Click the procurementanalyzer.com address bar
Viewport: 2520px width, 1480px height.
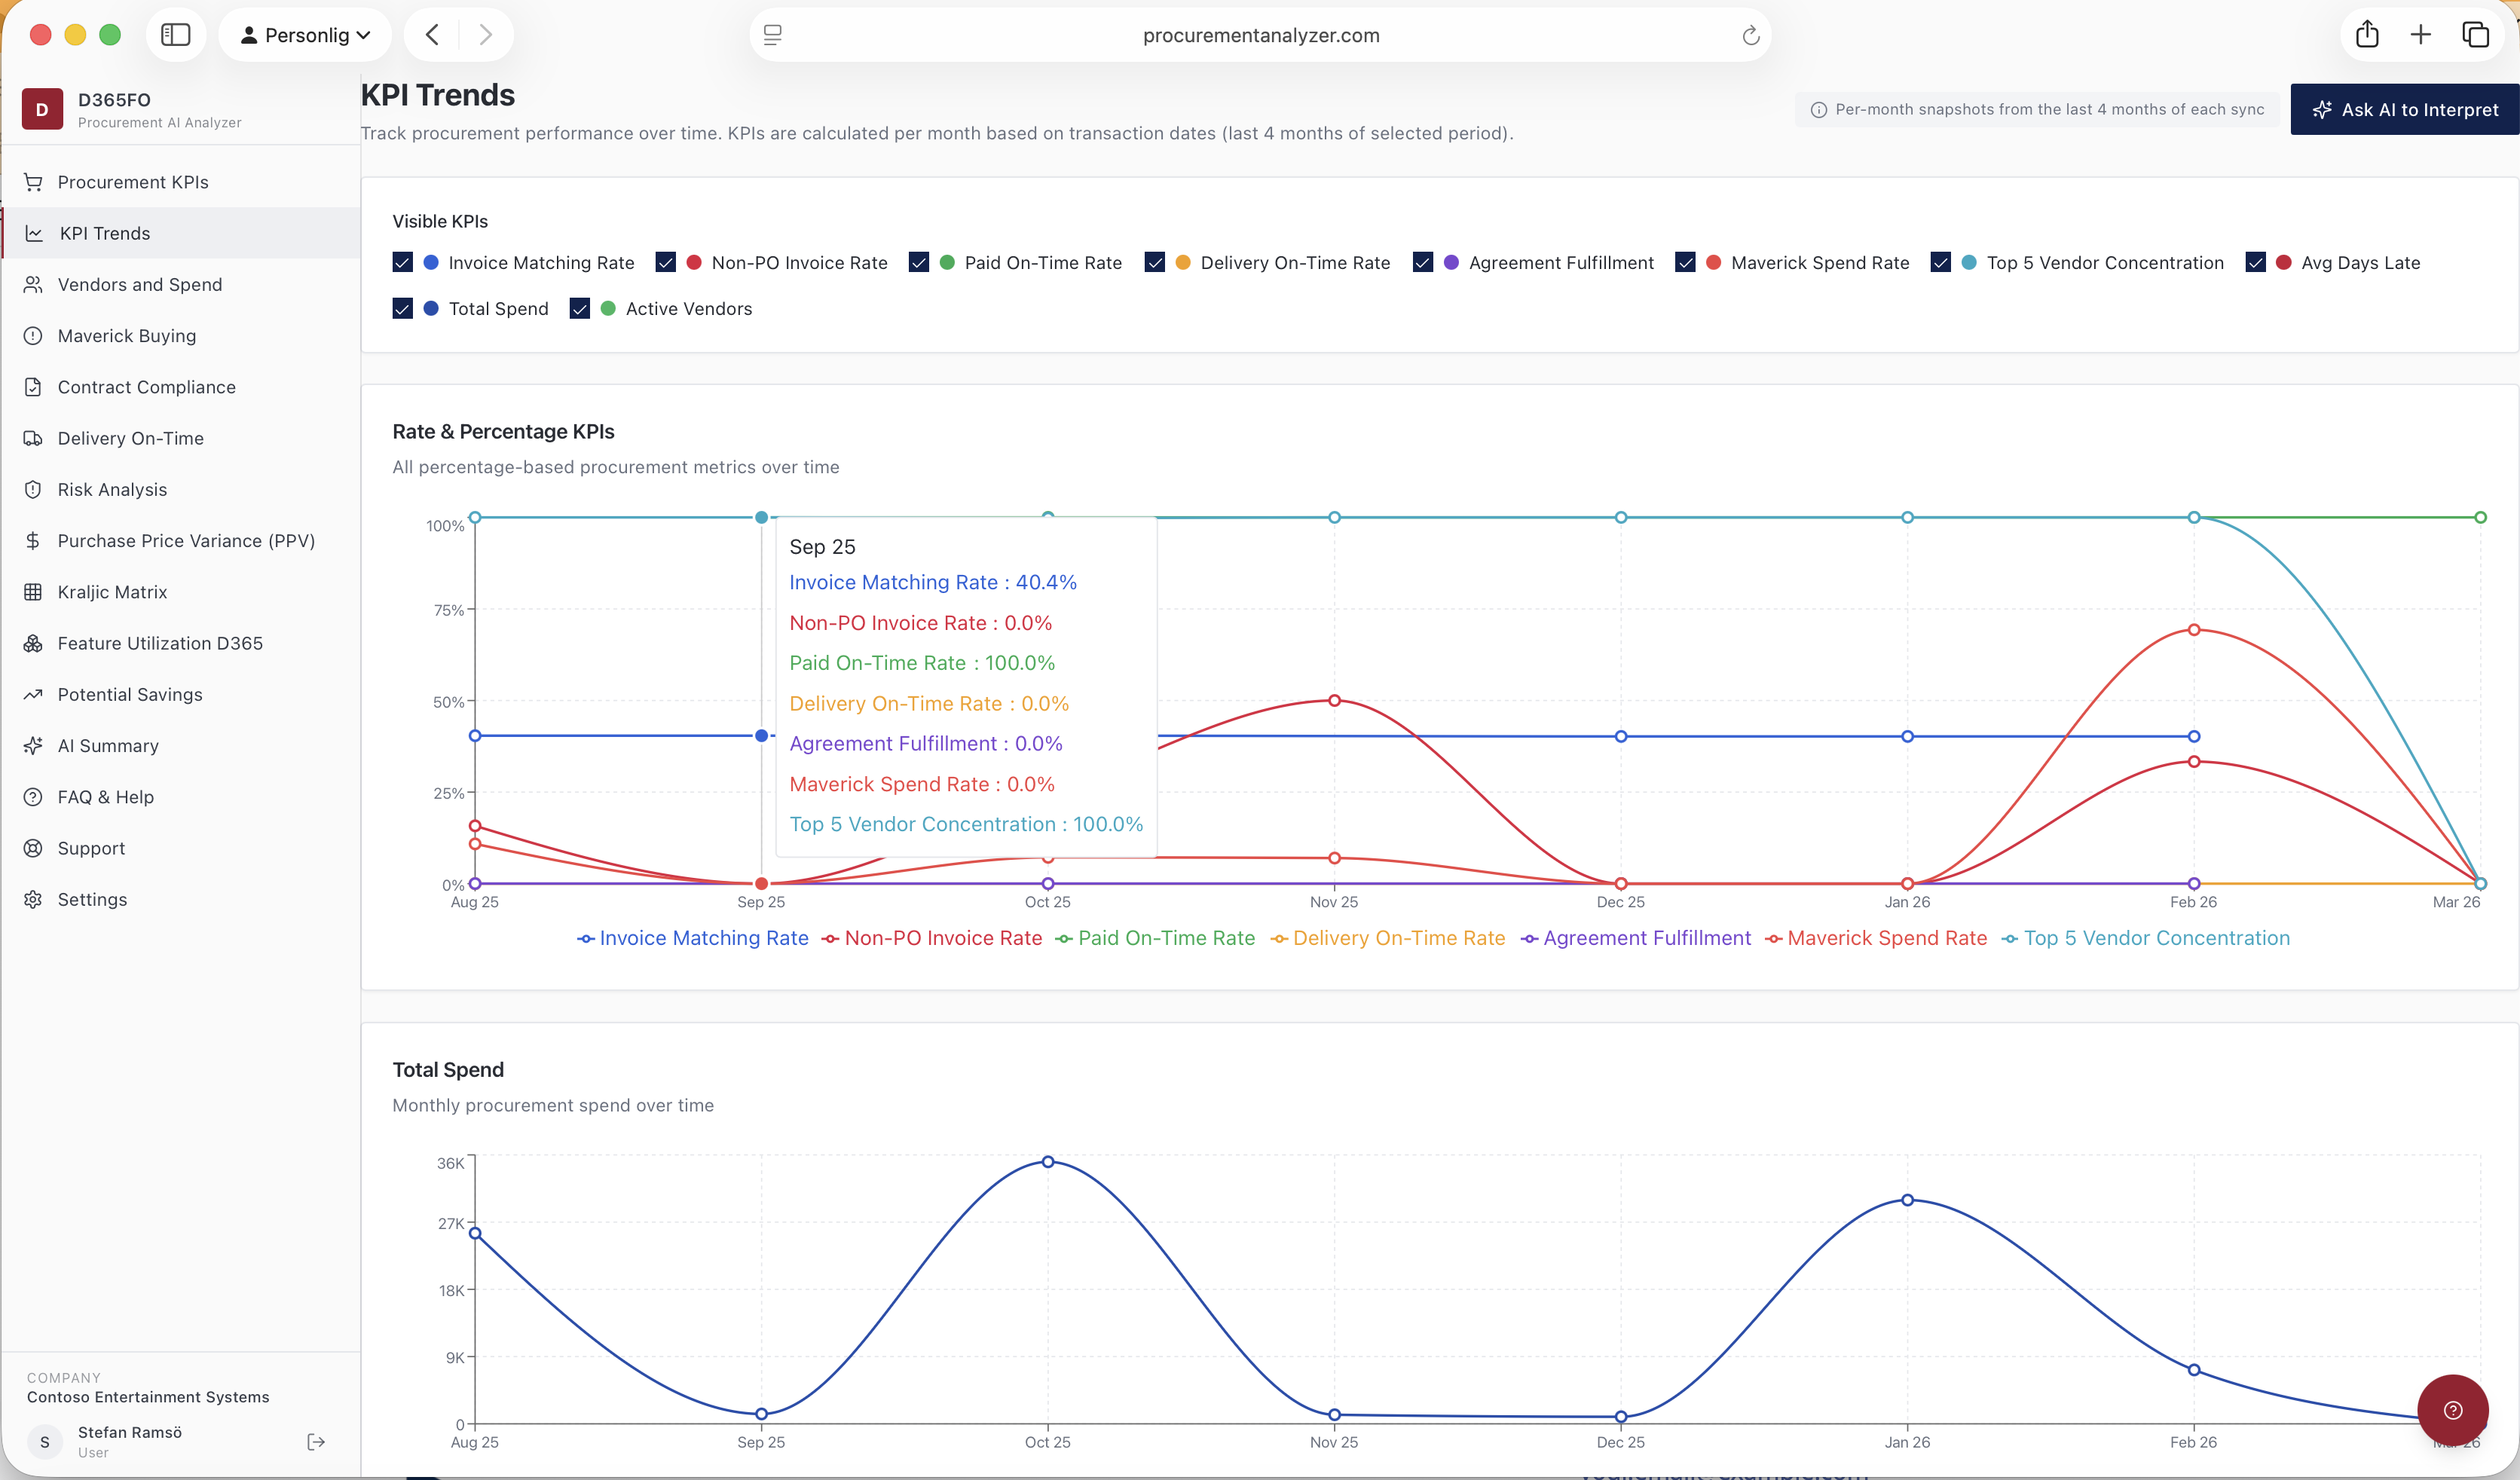(1260, 35)
